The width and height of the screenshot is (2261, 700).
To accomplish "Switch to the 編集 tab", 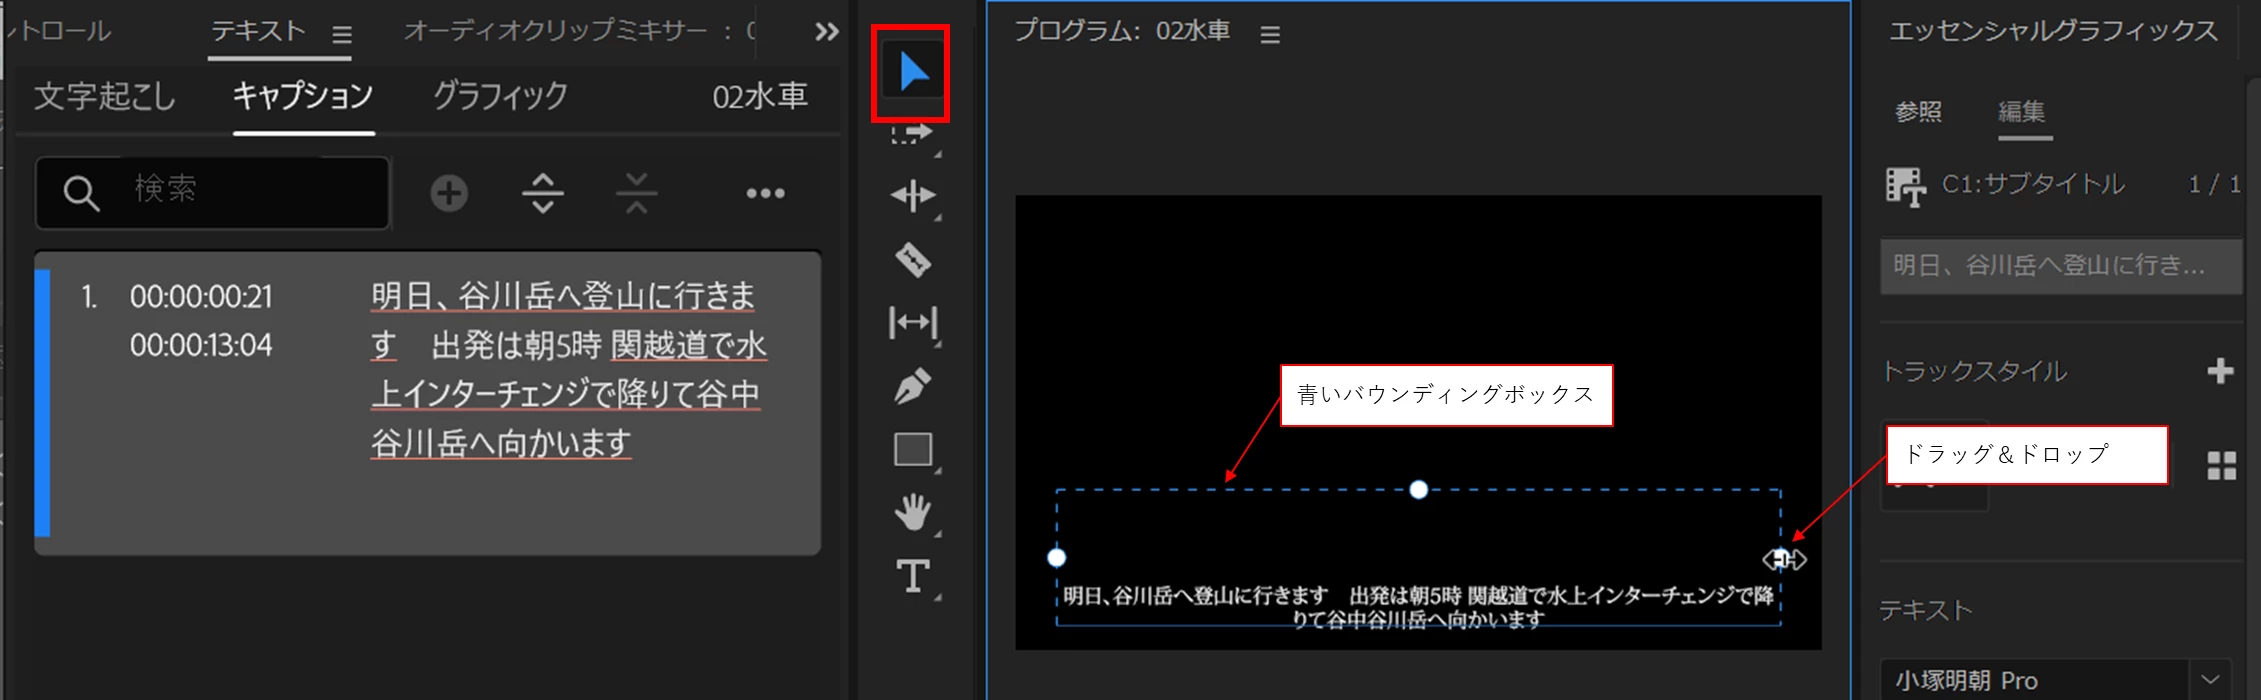I will tap(2021, 112).
